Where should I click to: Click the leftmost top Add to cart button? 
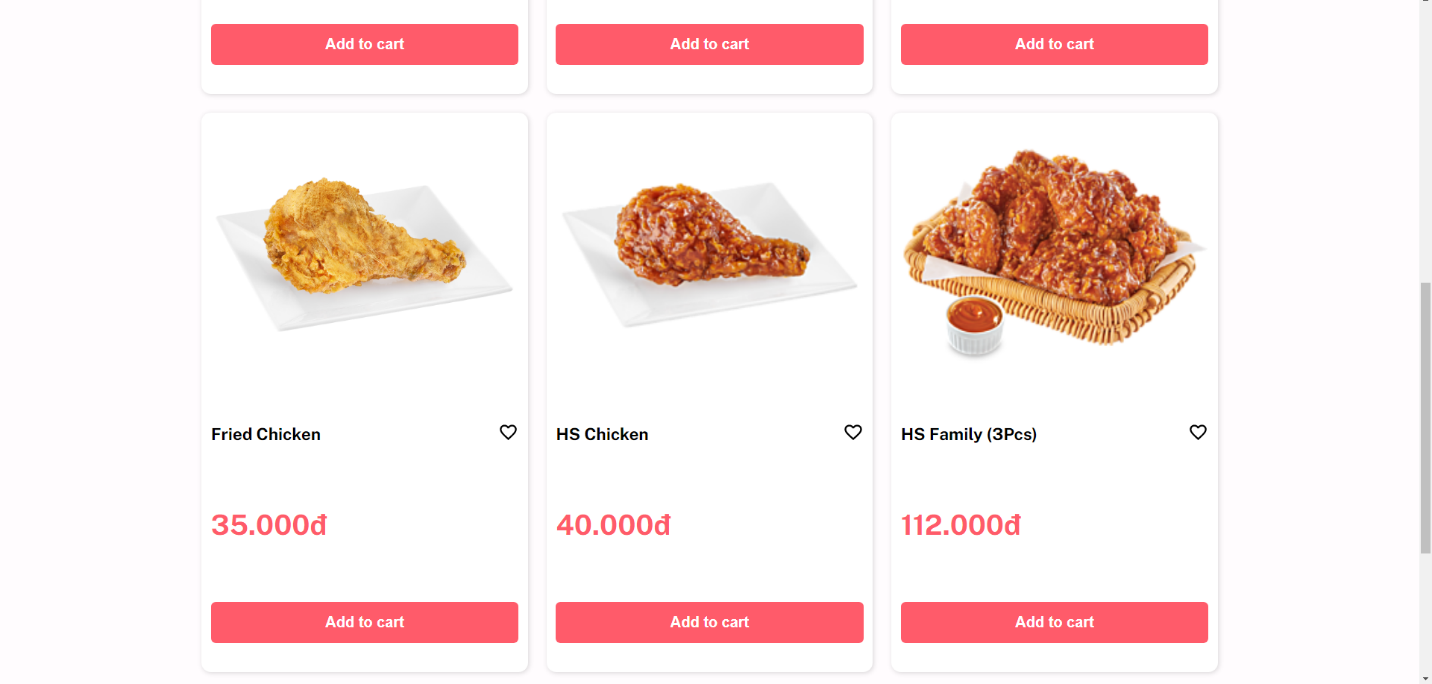[364, 44]
